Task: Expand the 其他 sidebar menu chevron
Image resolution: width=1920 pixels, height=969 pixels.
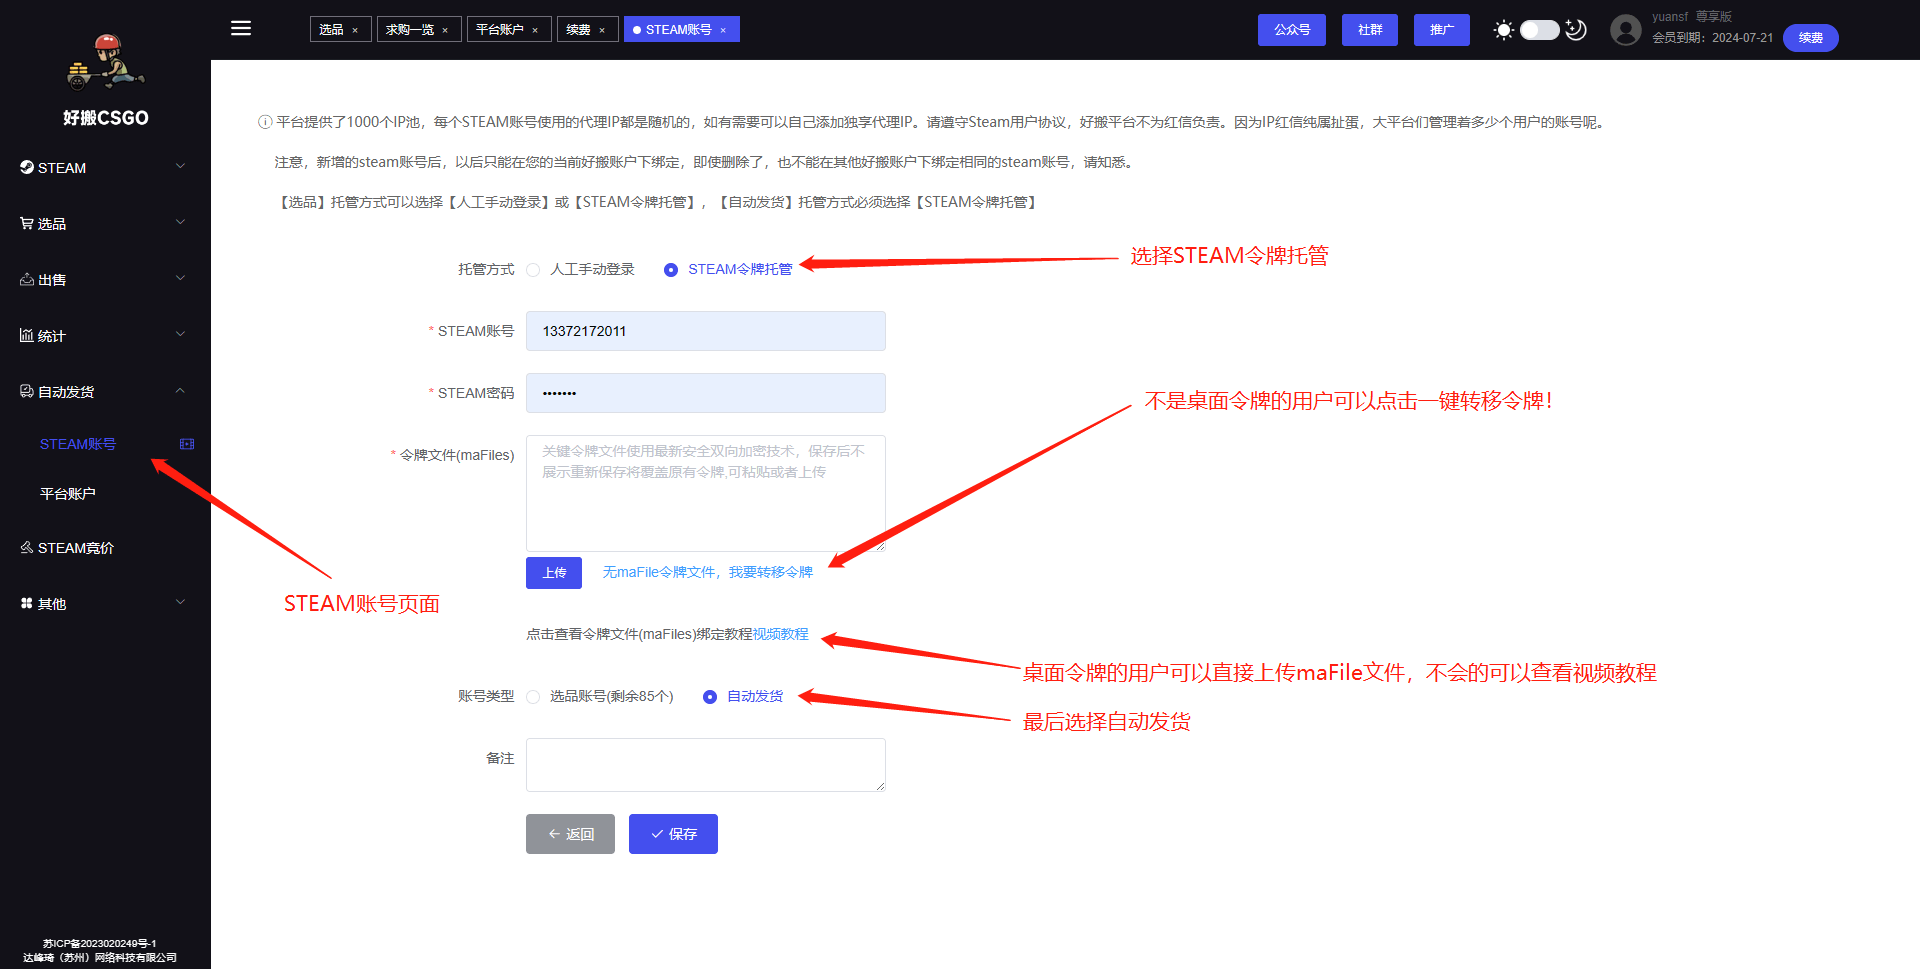Action: (x=181, y=602)
